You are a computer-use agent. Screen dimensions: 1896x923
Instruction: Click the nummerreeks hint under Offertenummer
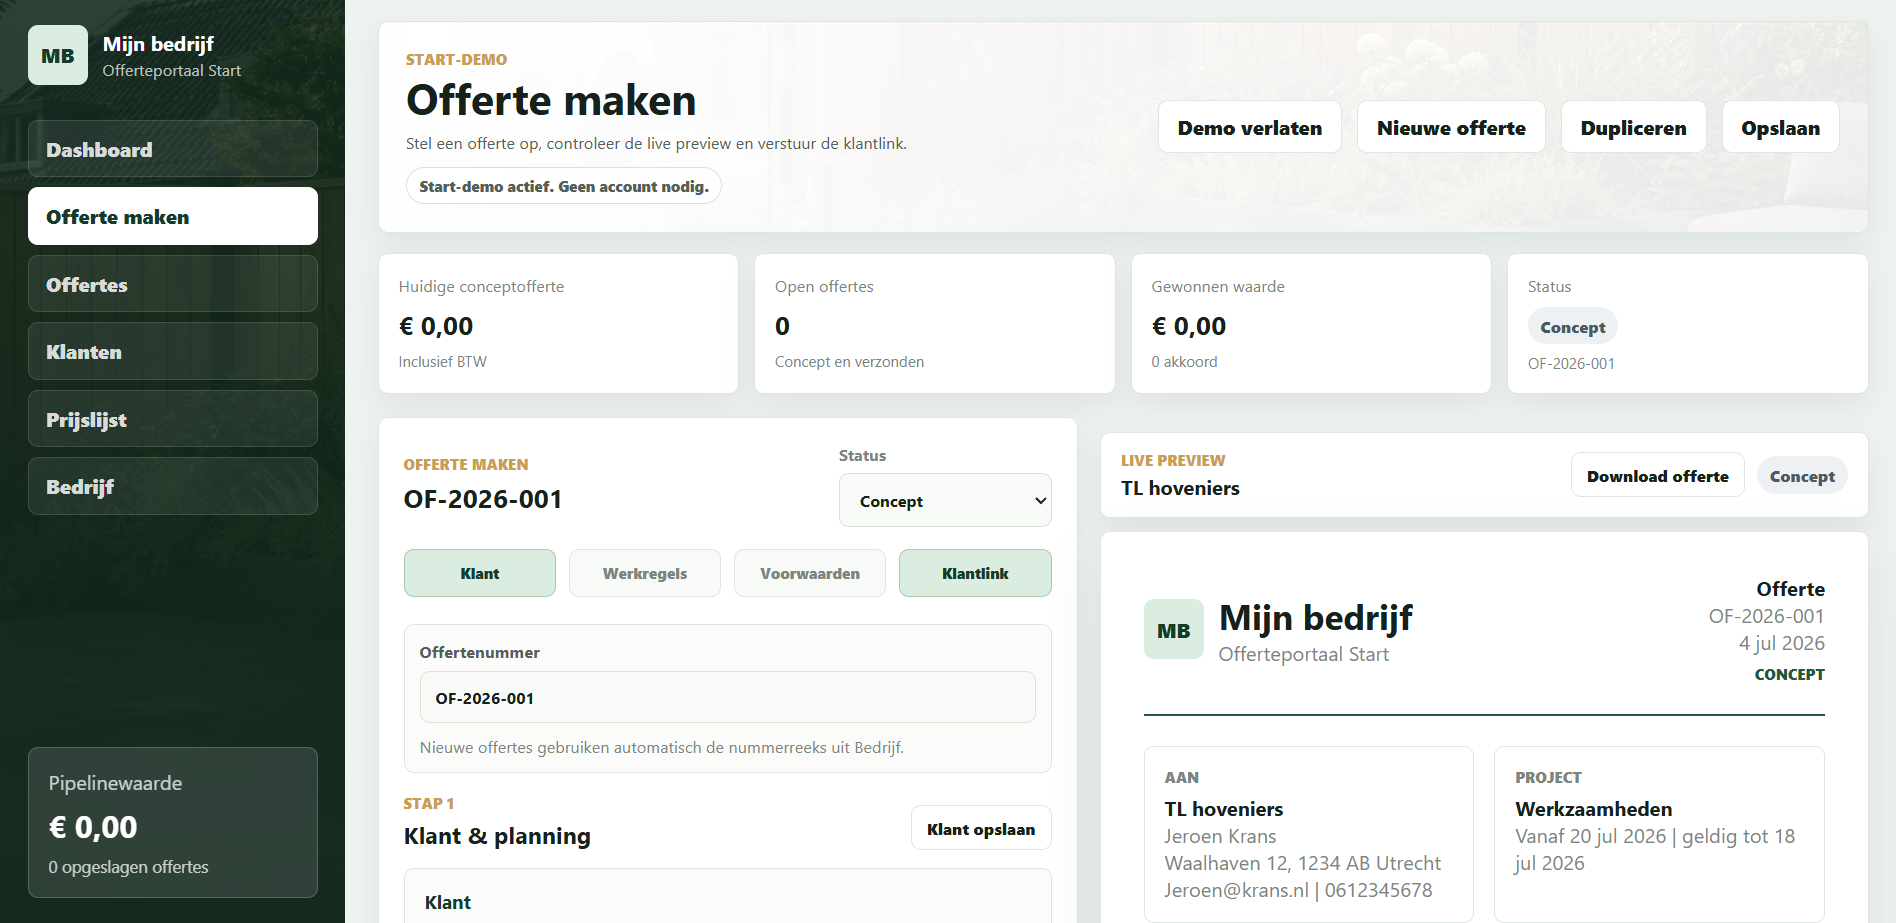coord(661,747)
